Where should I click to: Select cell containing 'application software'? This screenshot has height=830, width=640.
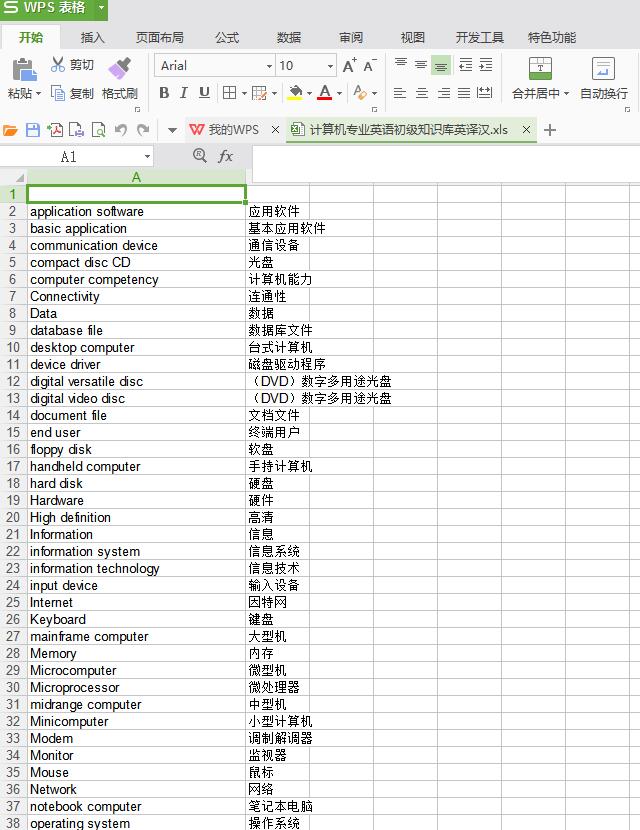(136, 211)
